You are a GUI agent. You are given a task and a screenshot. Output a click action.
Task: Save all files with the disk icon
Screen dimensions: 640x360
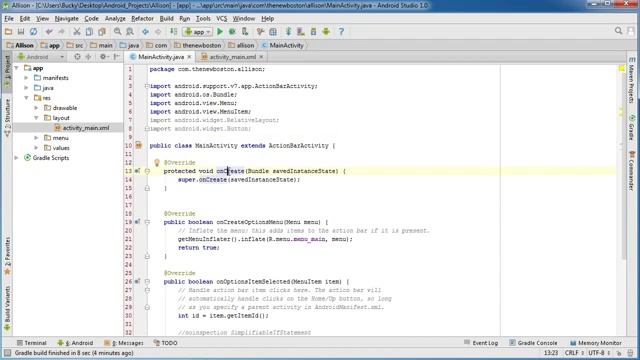coord(21,31)
